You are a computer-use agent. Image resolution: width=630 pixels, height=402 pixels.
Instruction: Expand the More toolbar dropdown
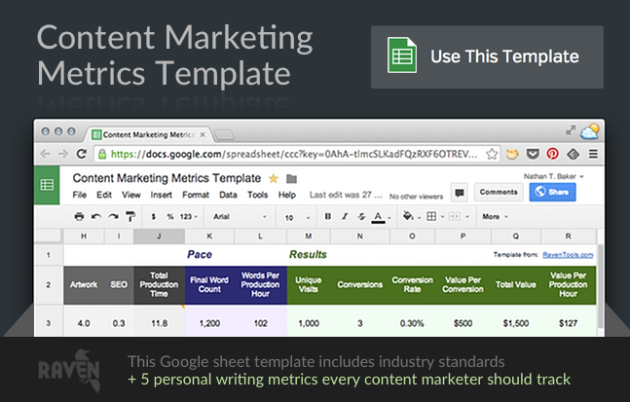[x=495, y=216]
